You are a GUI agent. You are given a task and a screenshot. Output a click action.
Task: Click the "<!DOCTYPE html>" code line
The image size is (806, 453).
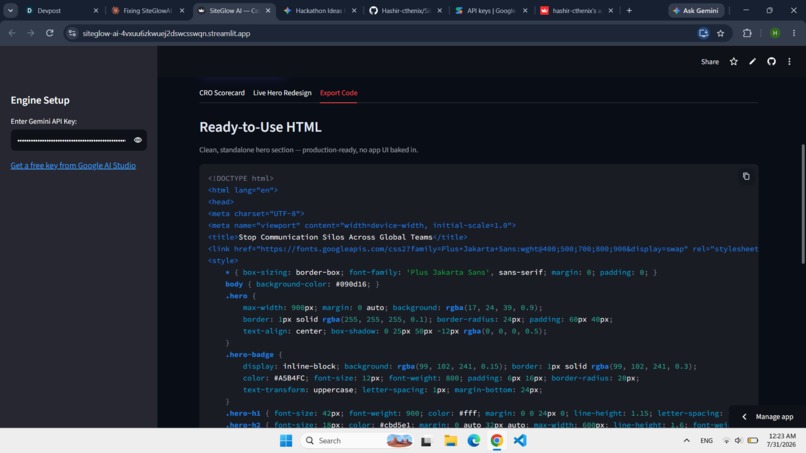point(241,178)
